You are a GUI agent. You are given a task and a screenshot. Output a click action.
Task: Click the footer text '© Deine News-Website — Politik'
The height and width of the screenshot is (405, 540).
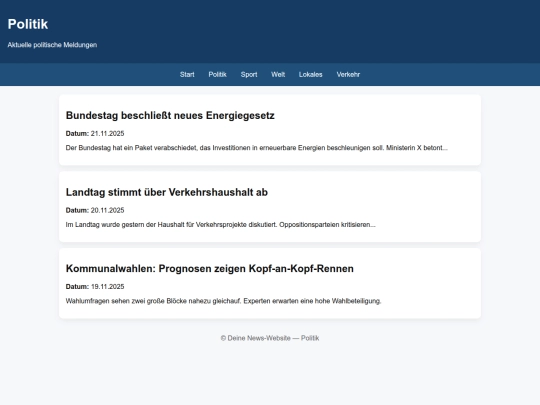point(270,338)
